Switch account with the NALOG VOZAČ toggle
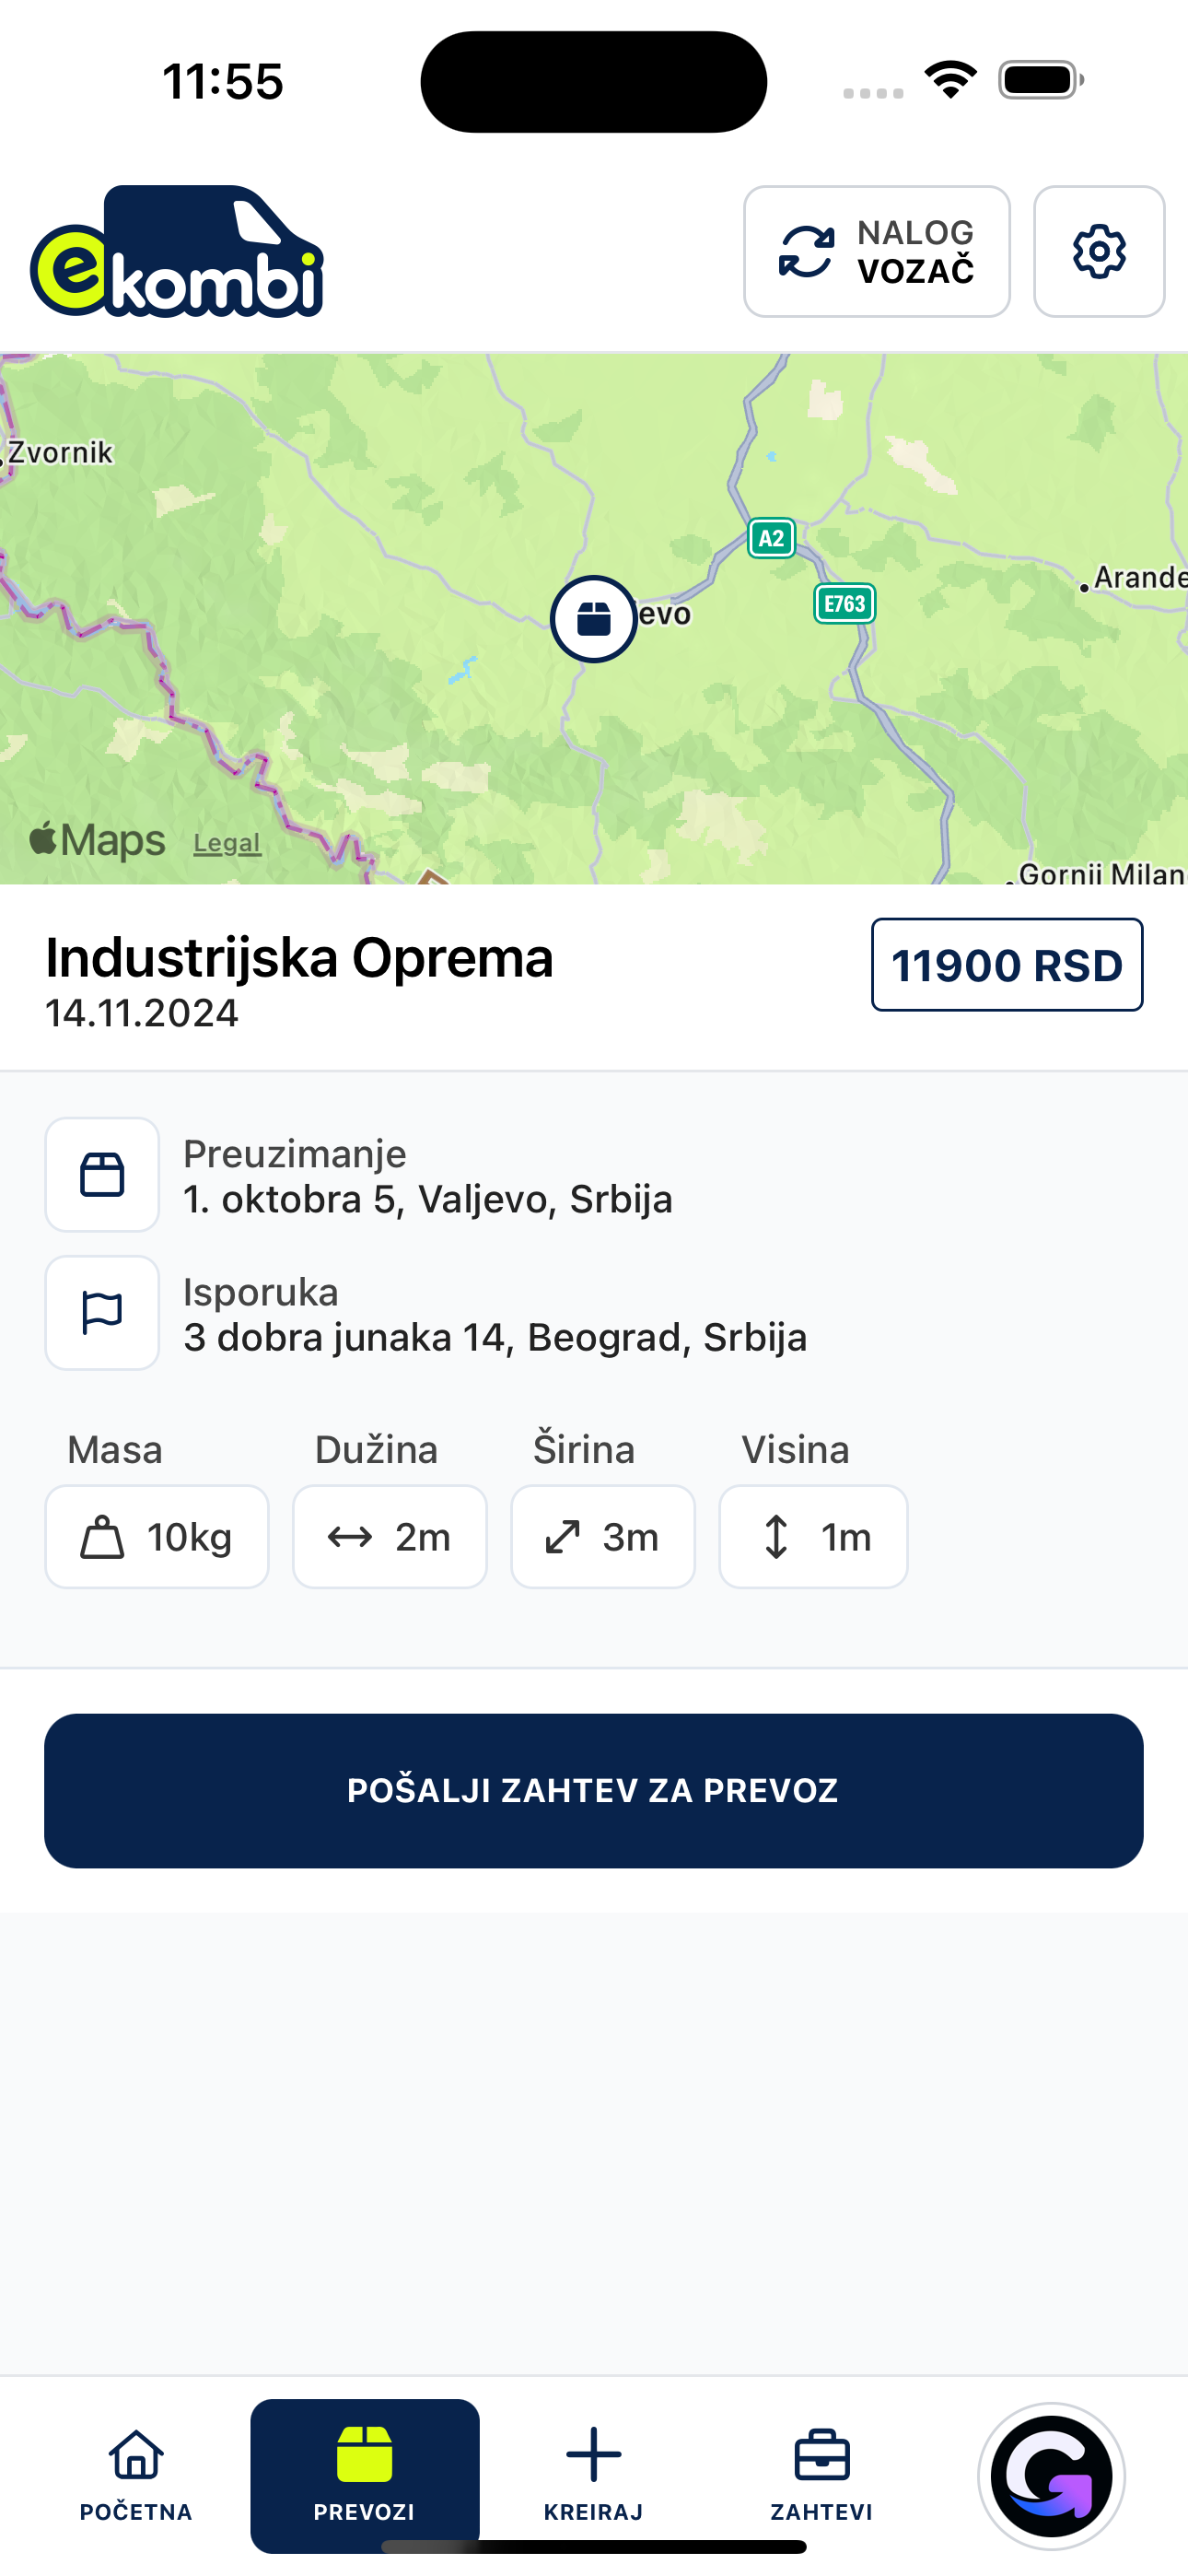The width and height of the screenshot is (1188, 2576). [876, 251]
